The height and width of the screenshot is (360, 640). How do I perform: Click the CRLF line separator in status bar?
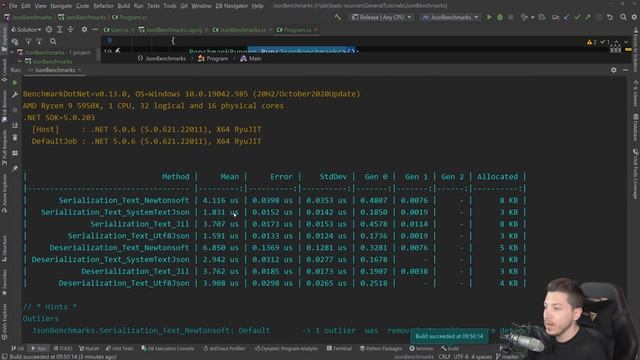coord(444,357)
